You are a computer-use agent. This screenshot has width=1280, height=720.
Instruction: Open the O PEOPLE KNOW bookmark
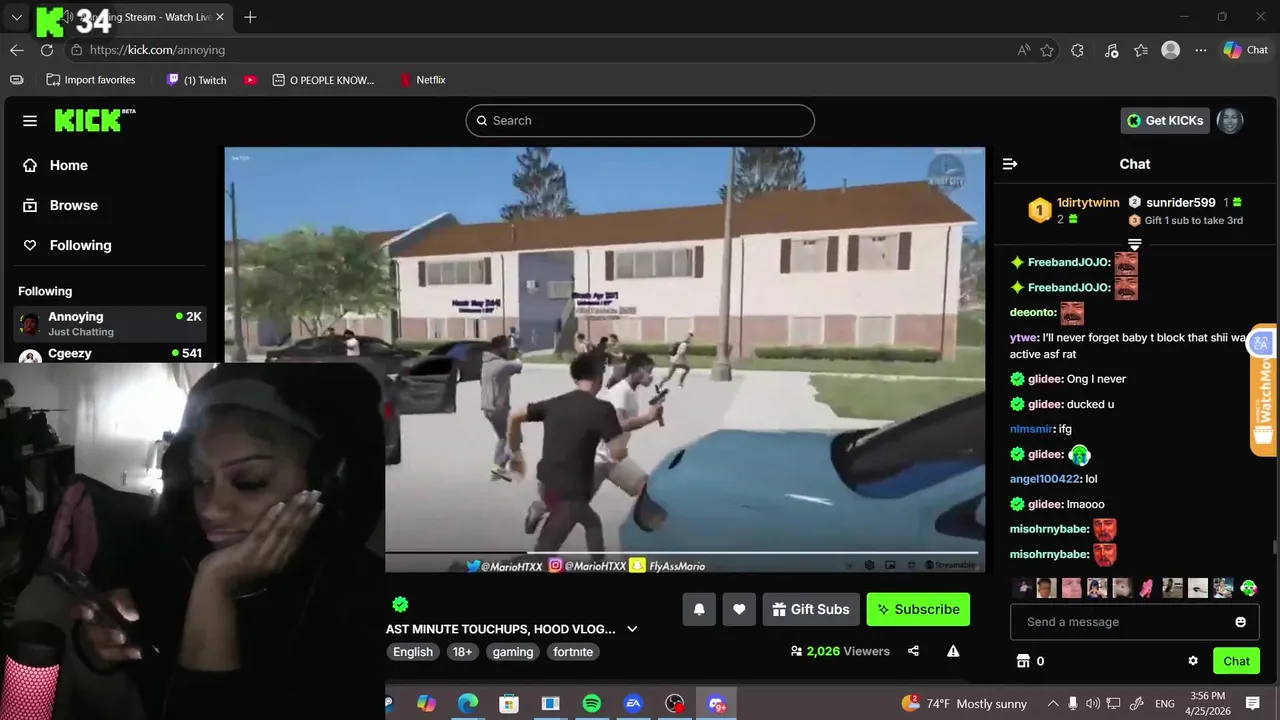[323, 80]
